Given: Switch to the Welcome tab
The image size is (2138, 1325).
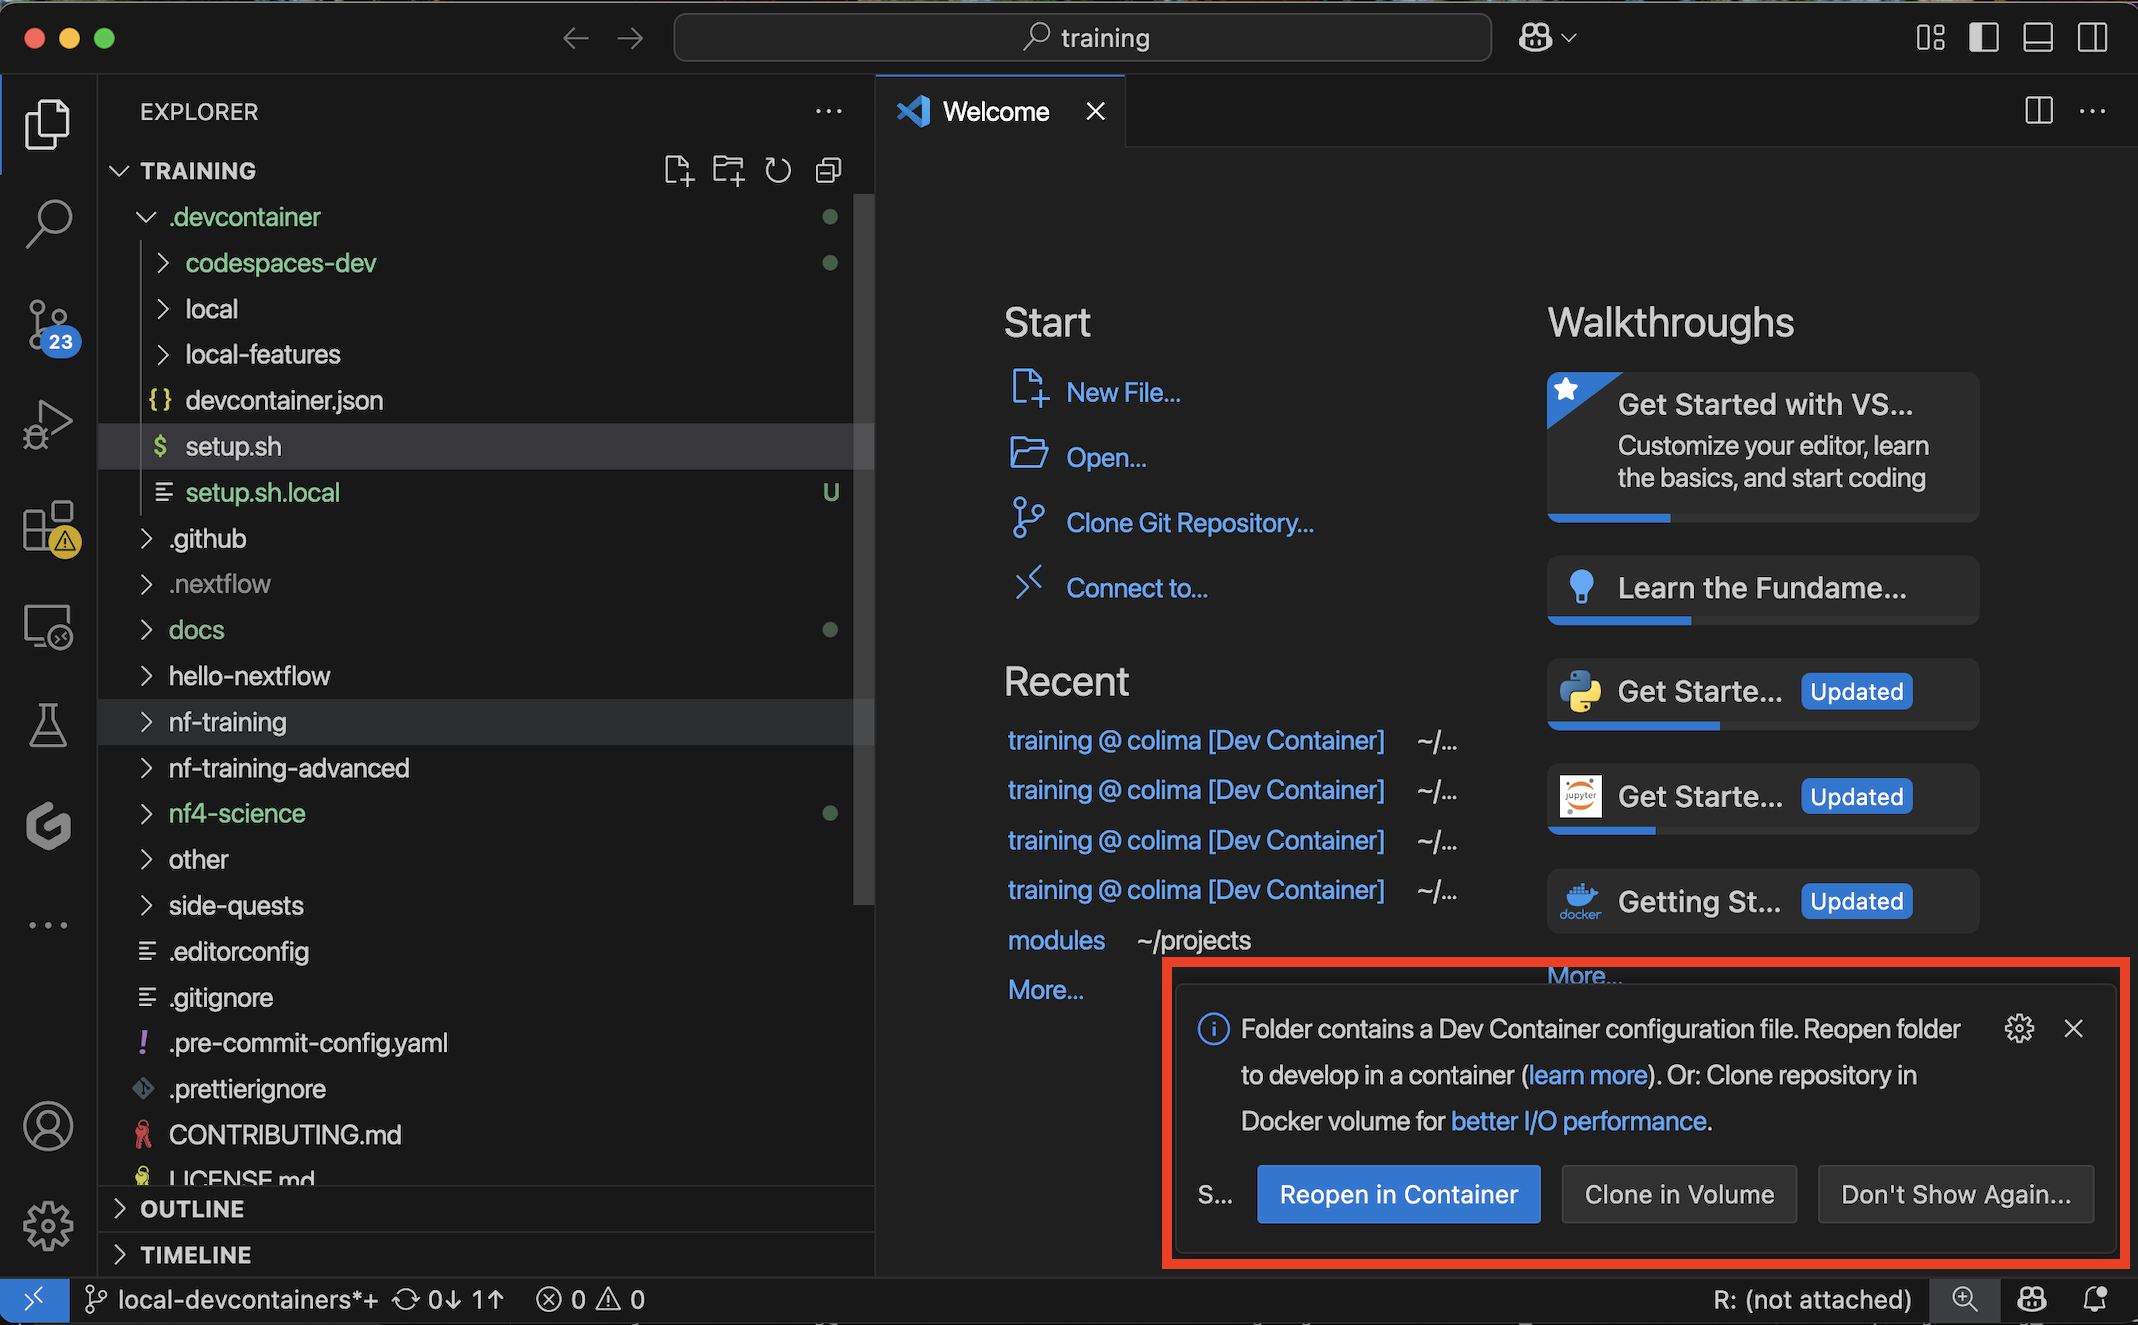Looking at the screenshot, I should click(x=994, y=111).
